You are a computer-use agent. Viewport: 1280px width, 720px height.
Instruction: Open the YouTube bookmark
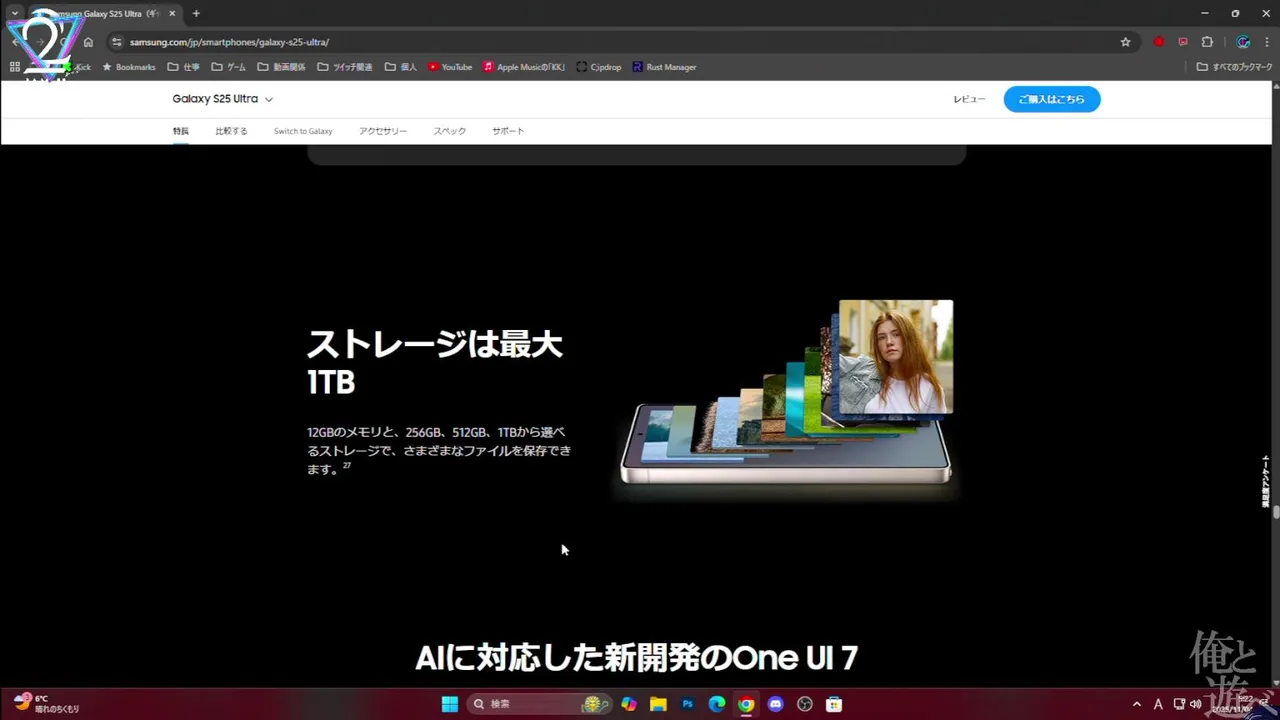pos(450,67)
